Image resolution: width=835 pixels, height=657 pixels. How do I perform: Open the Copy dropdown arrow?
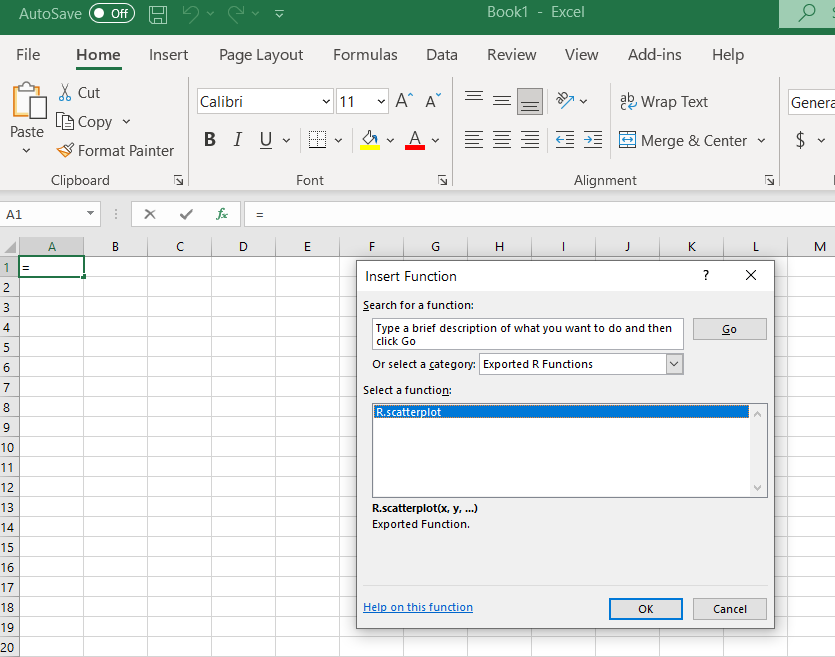click(x=126, y=122)
